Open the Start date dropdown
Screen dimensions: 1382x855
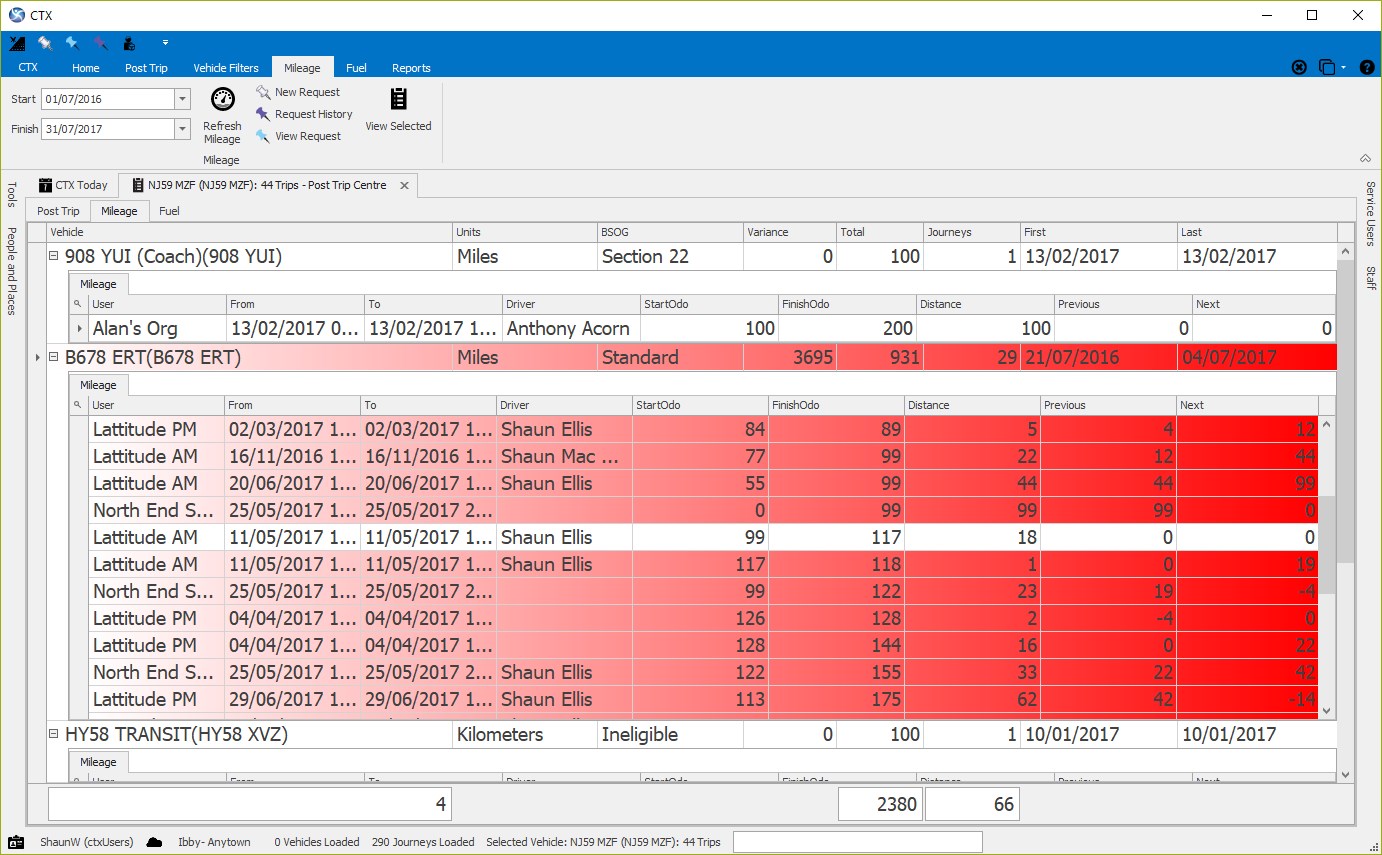pyautogui.click(x=182, y=99)
